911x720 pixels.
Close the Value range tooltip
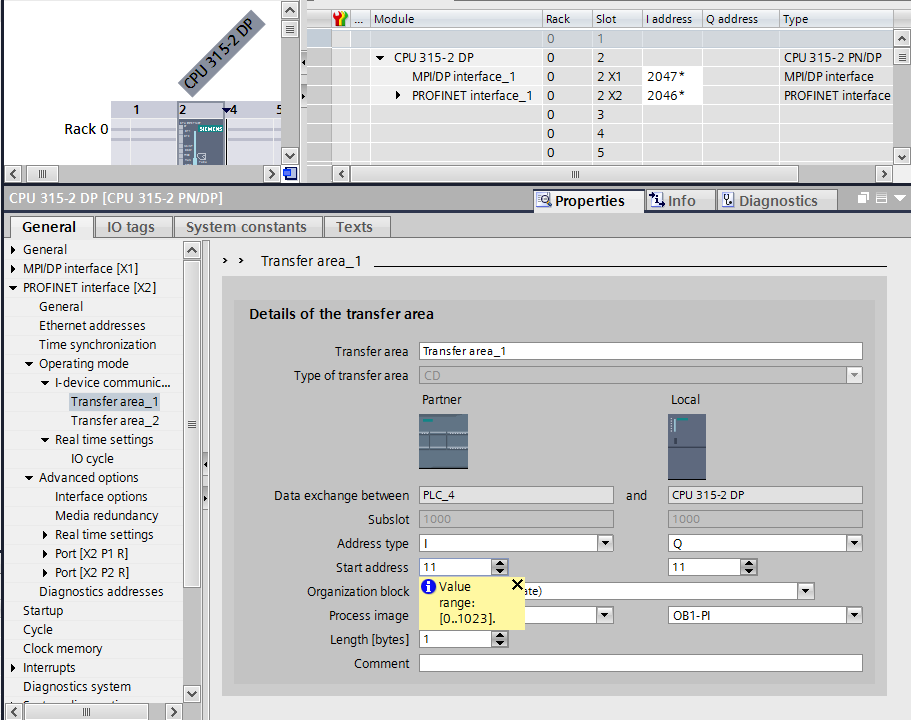(517, 585)
